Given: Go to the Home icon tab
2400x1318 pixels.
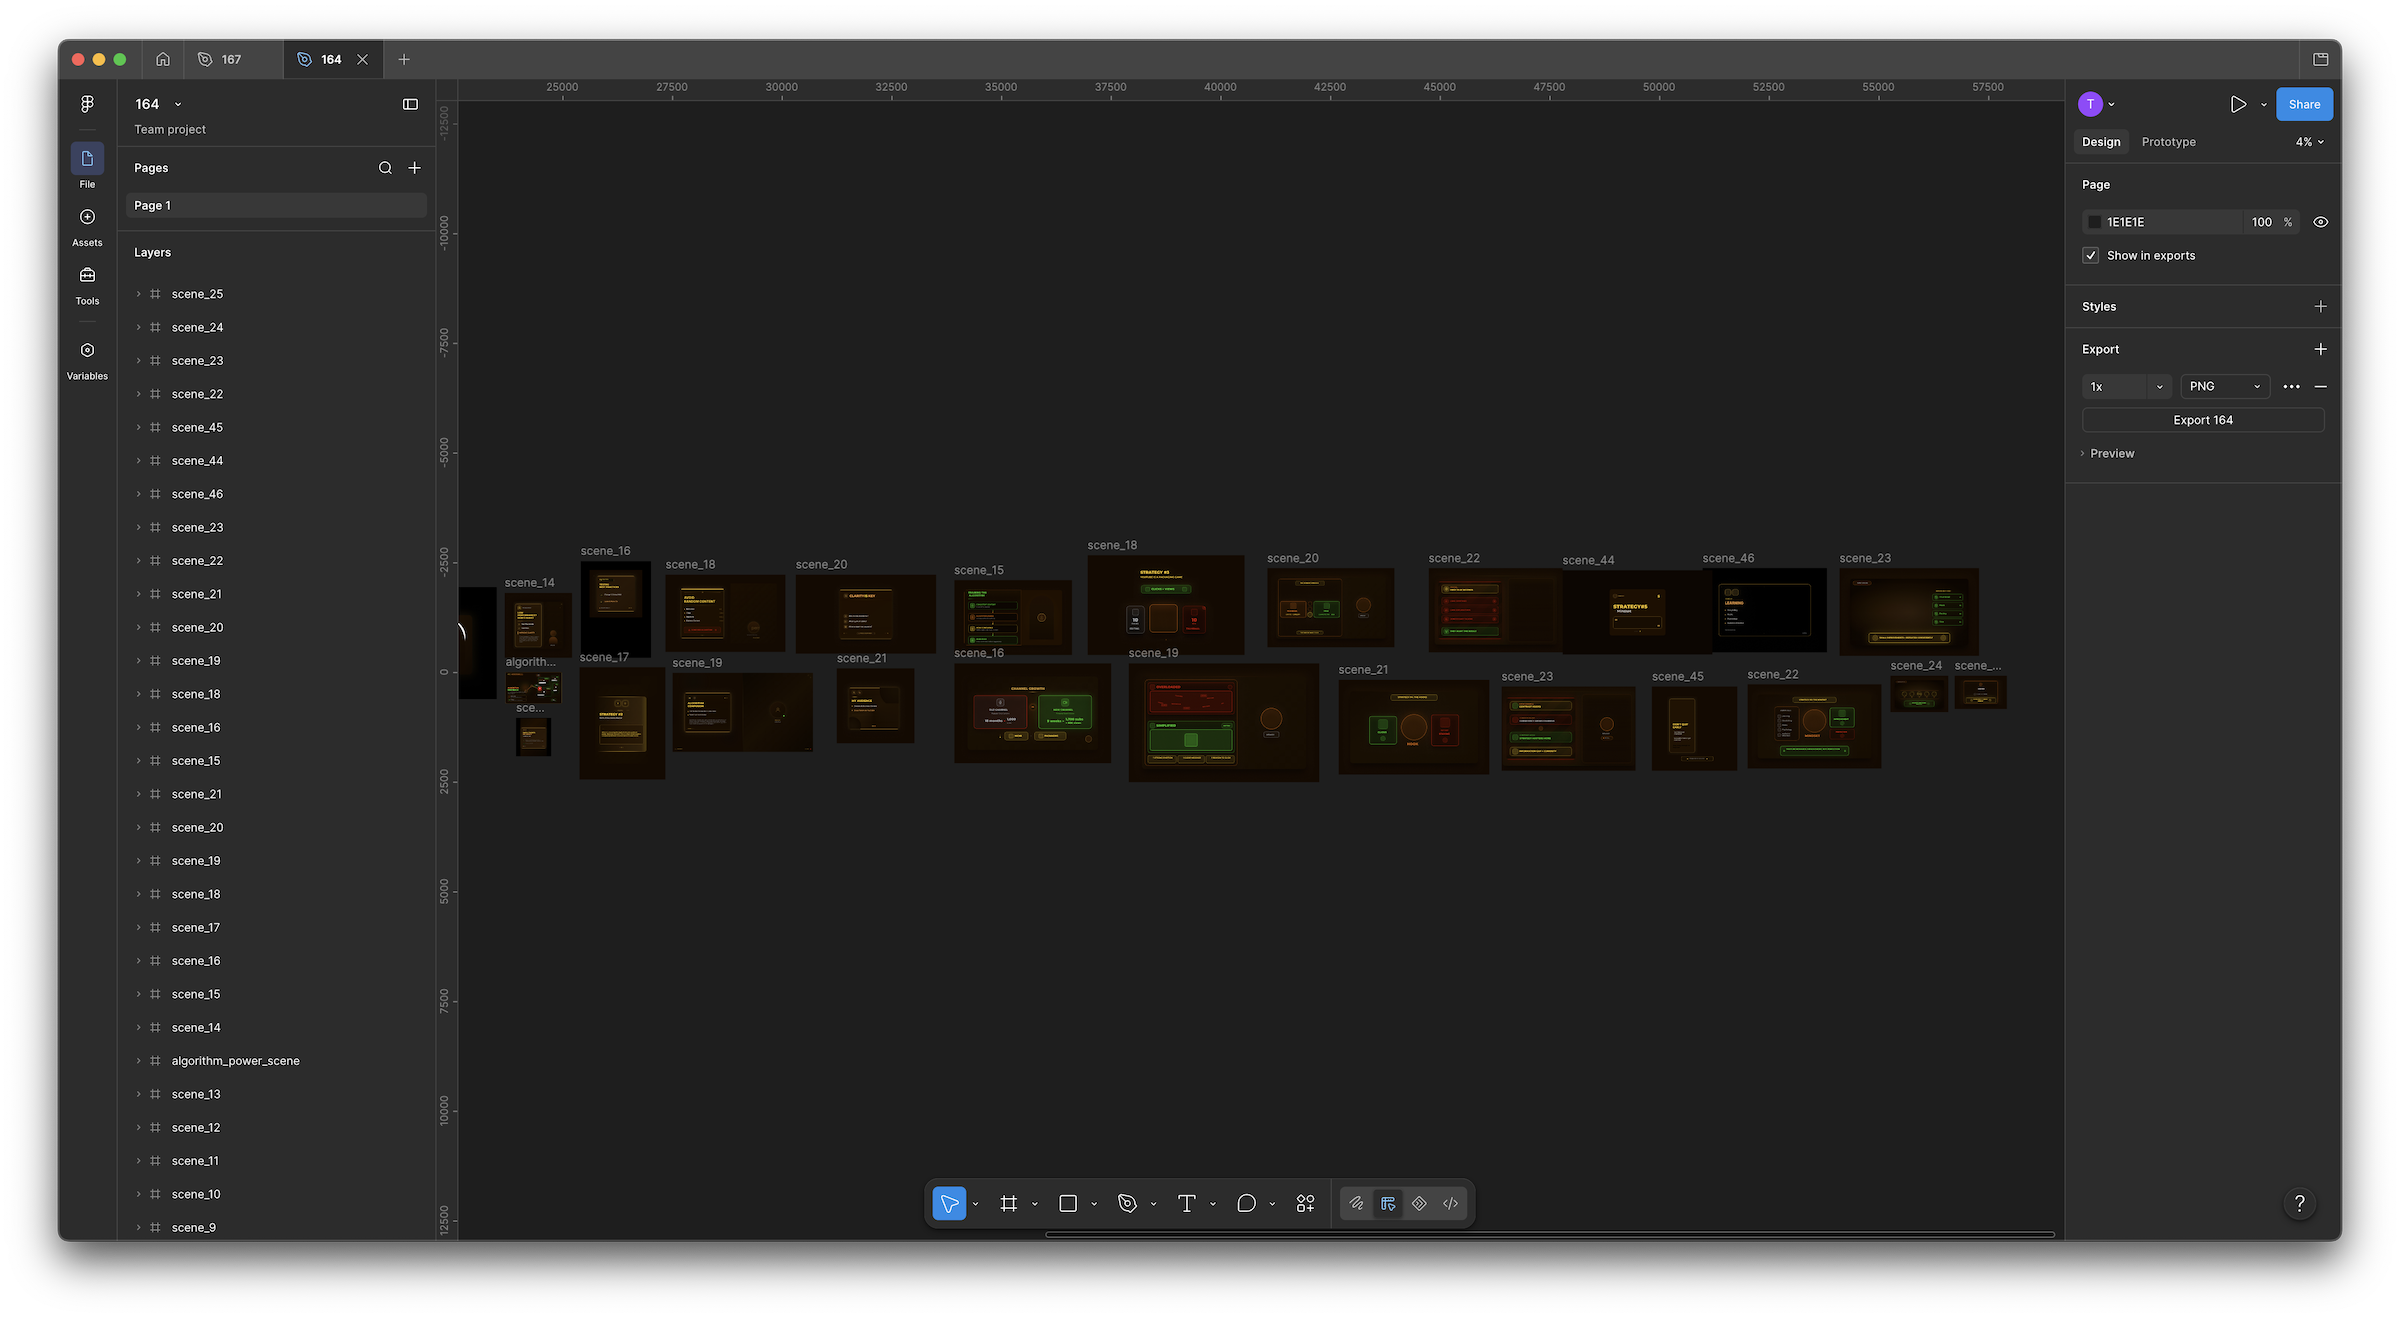Looking at the screenshot, I should (163, 59).
